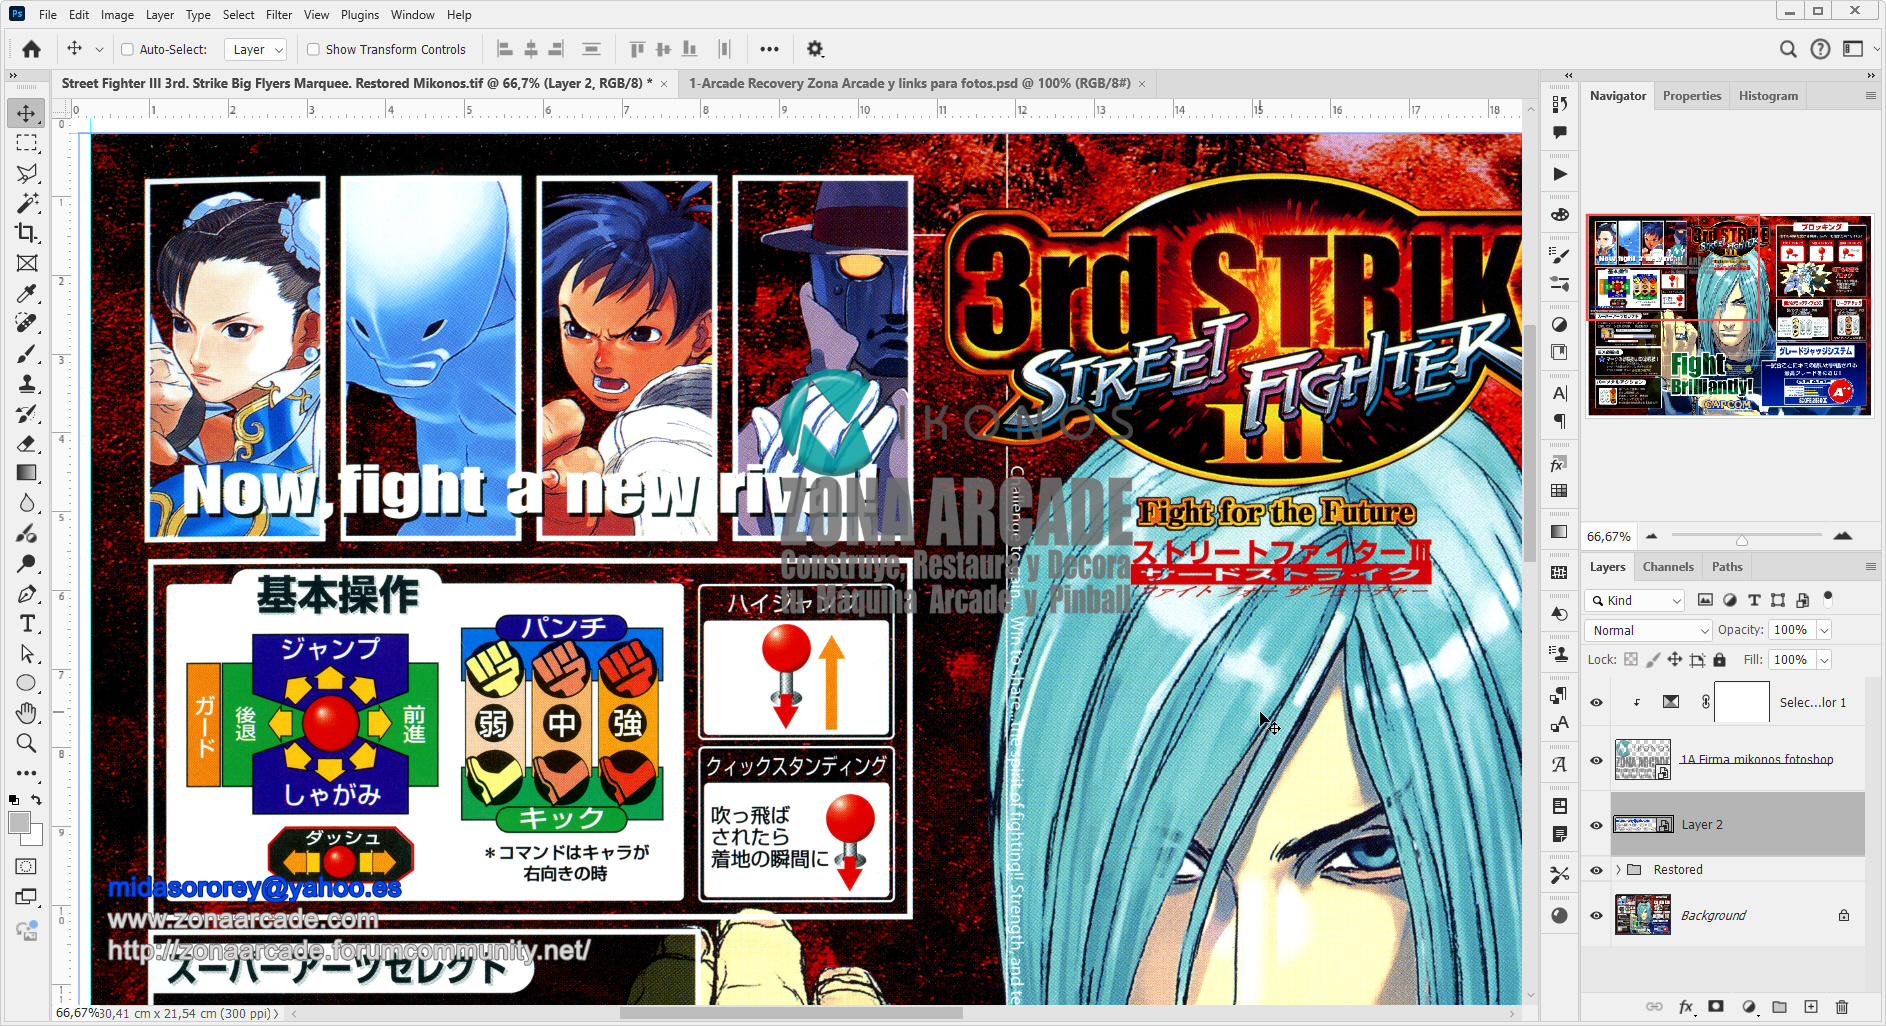This screenshot has height=1026, width=1886.
Task: Select the Pen tool
Action: 27,593
